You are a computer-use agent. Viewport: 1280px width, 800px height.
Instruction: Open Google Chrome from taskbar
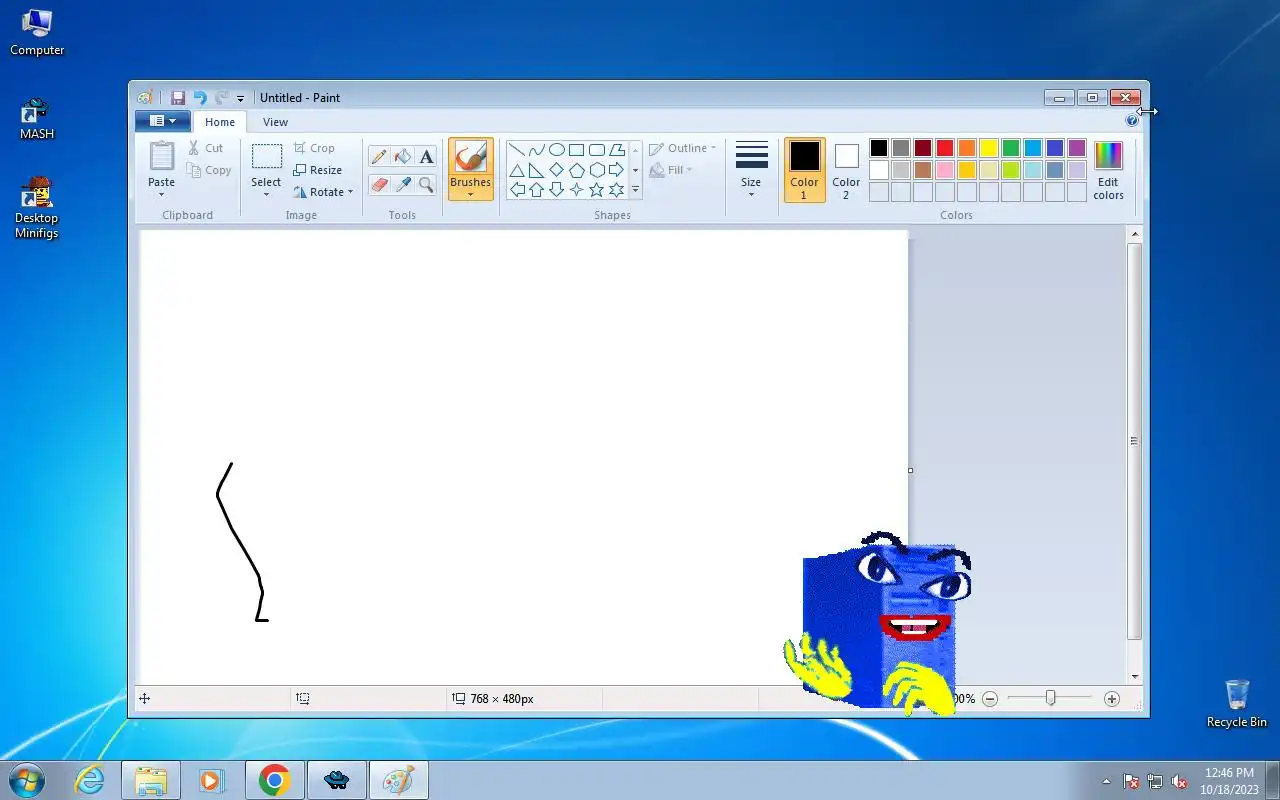click(x=275, y=780)
